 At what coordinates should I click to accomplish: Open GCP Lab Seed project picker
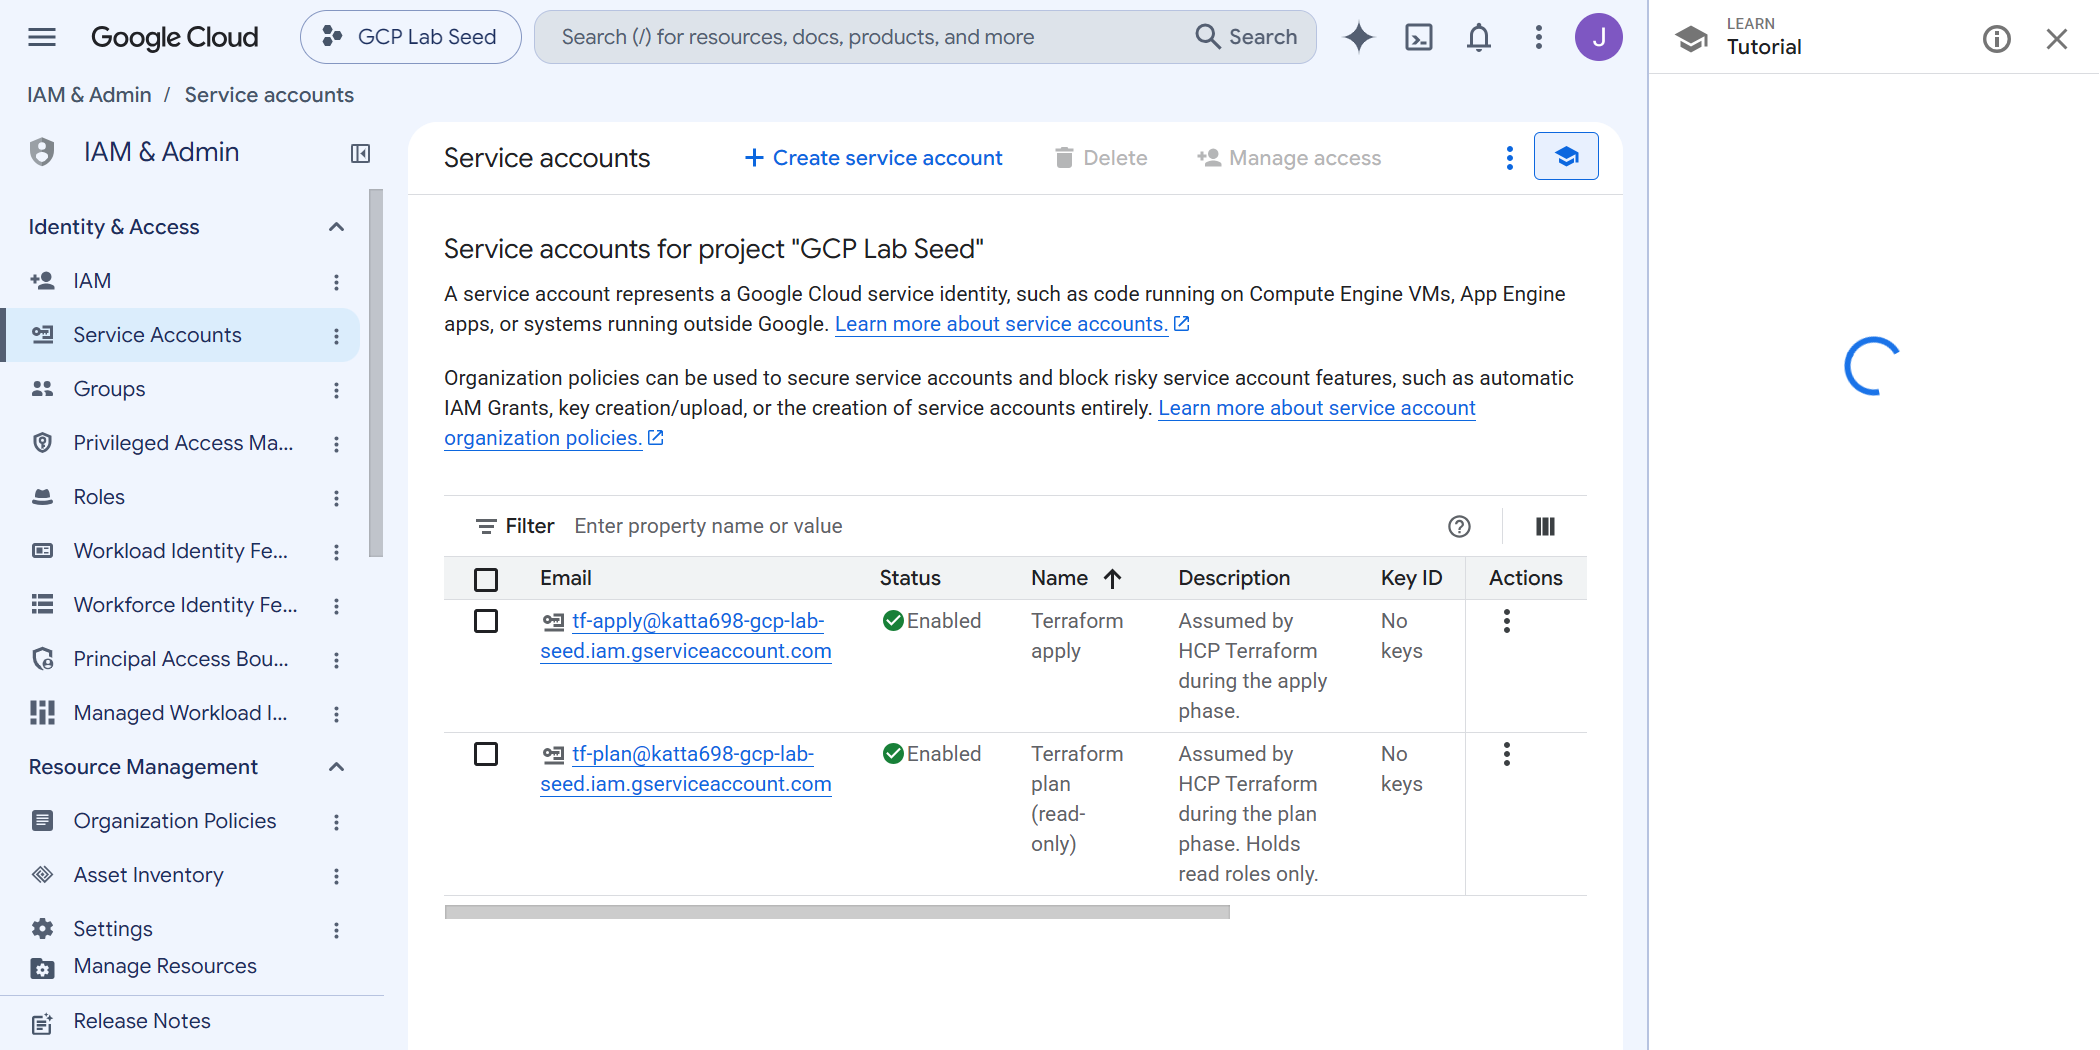click(410, 37)
